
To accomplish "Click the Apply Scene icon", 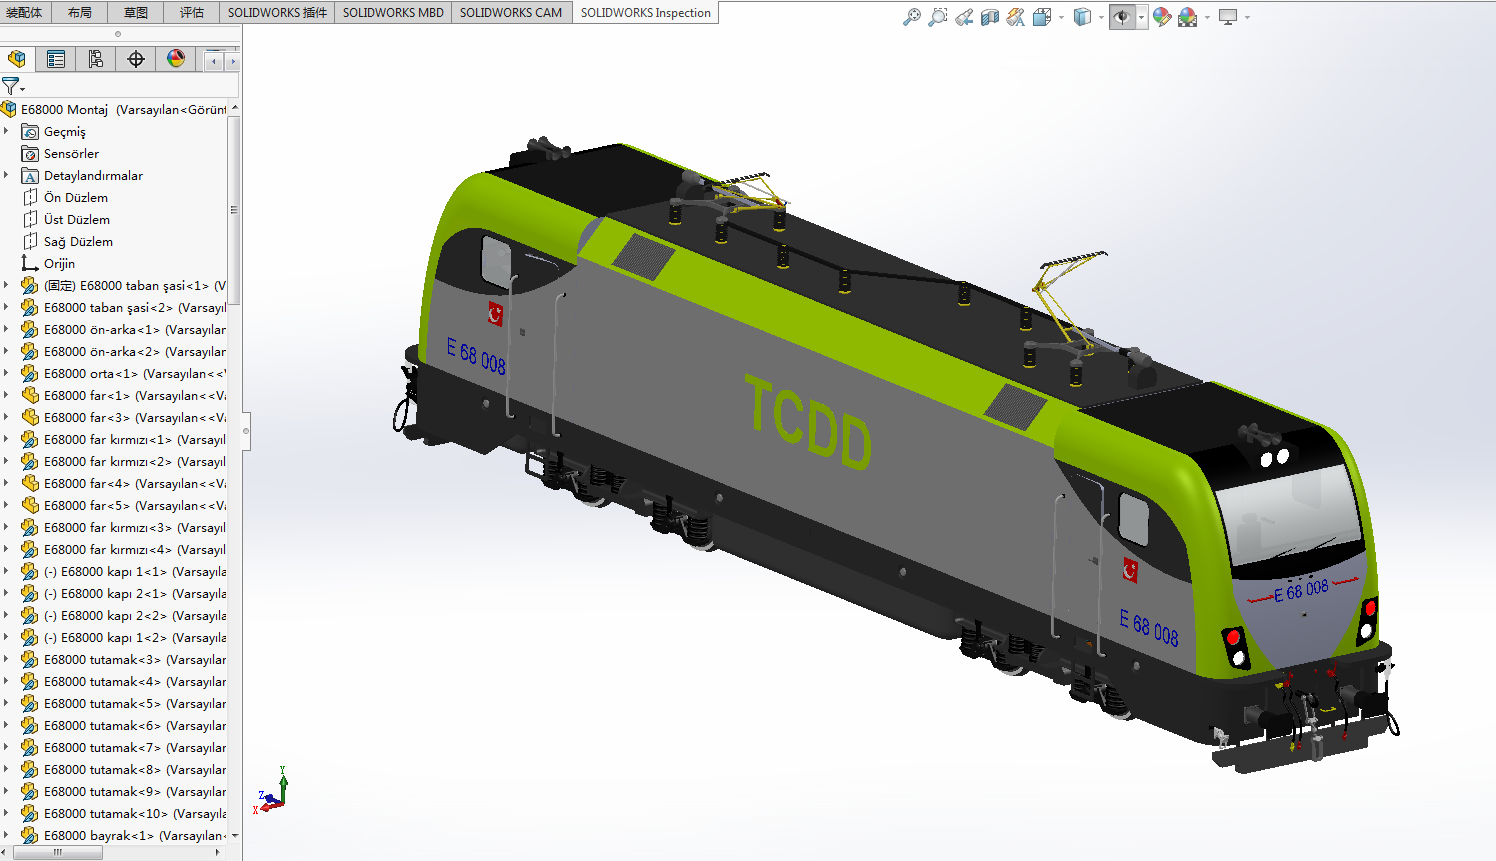I will click(1188, 17).
